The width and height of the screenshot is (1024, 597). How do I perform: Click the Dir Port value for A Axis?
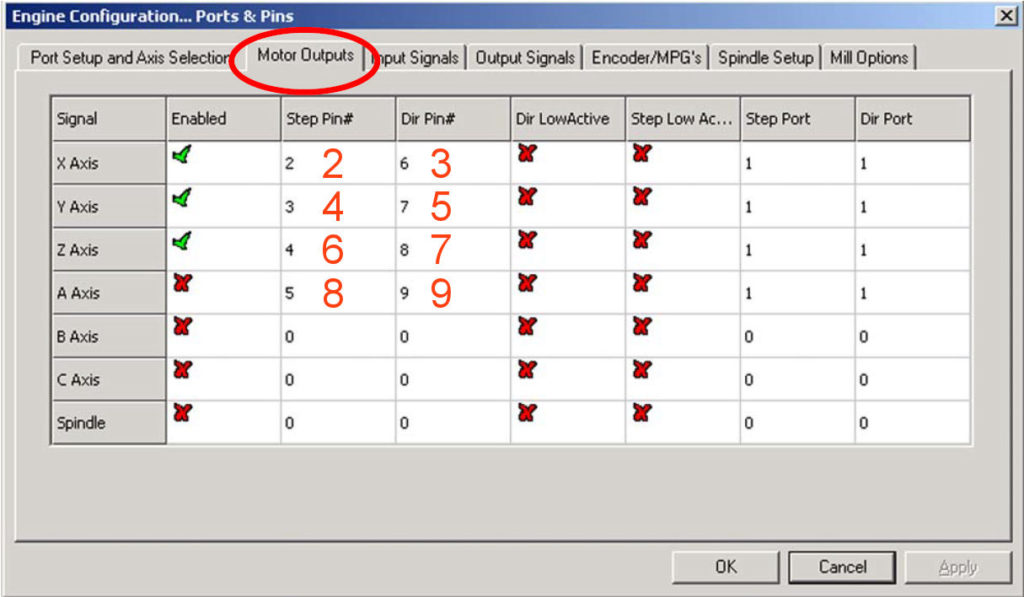click(890, 292)
